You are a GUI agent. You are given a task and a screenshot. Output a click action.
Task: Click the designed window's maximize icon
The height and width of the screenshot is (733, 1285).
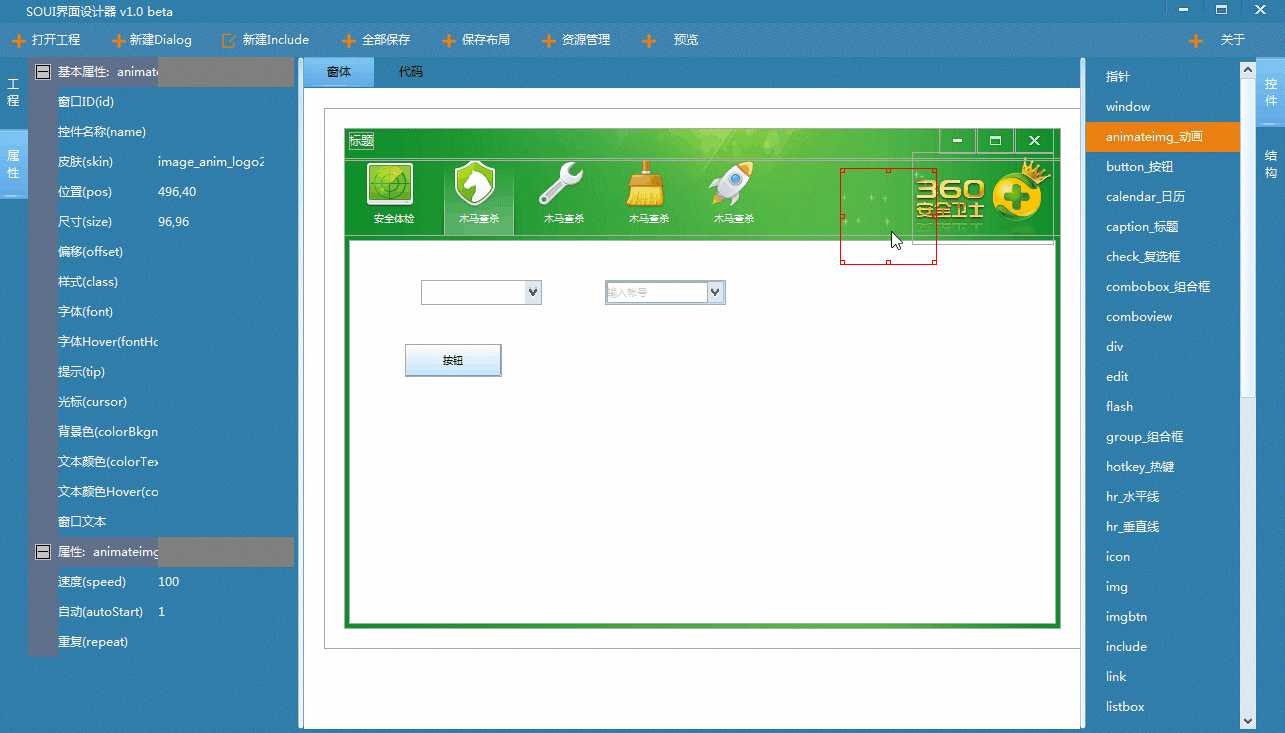coord(995,141)
